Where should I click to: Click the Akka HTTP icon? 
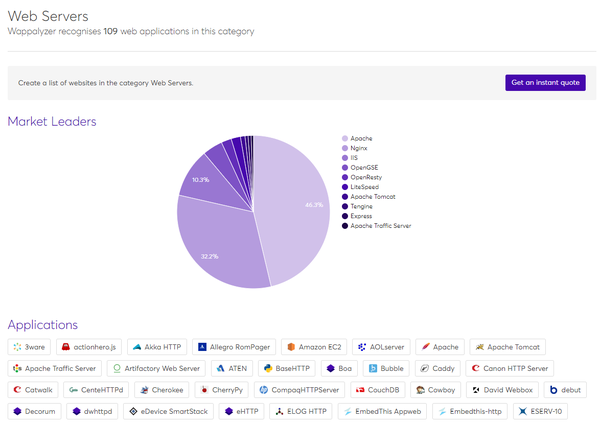(x=137, y=347)
